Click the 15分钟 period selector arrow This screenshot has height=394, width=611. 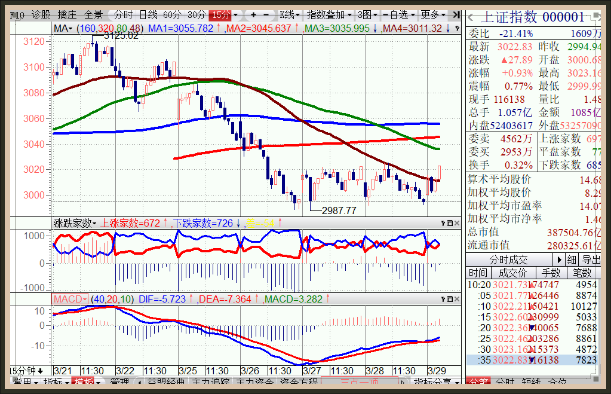pos(40,371)
